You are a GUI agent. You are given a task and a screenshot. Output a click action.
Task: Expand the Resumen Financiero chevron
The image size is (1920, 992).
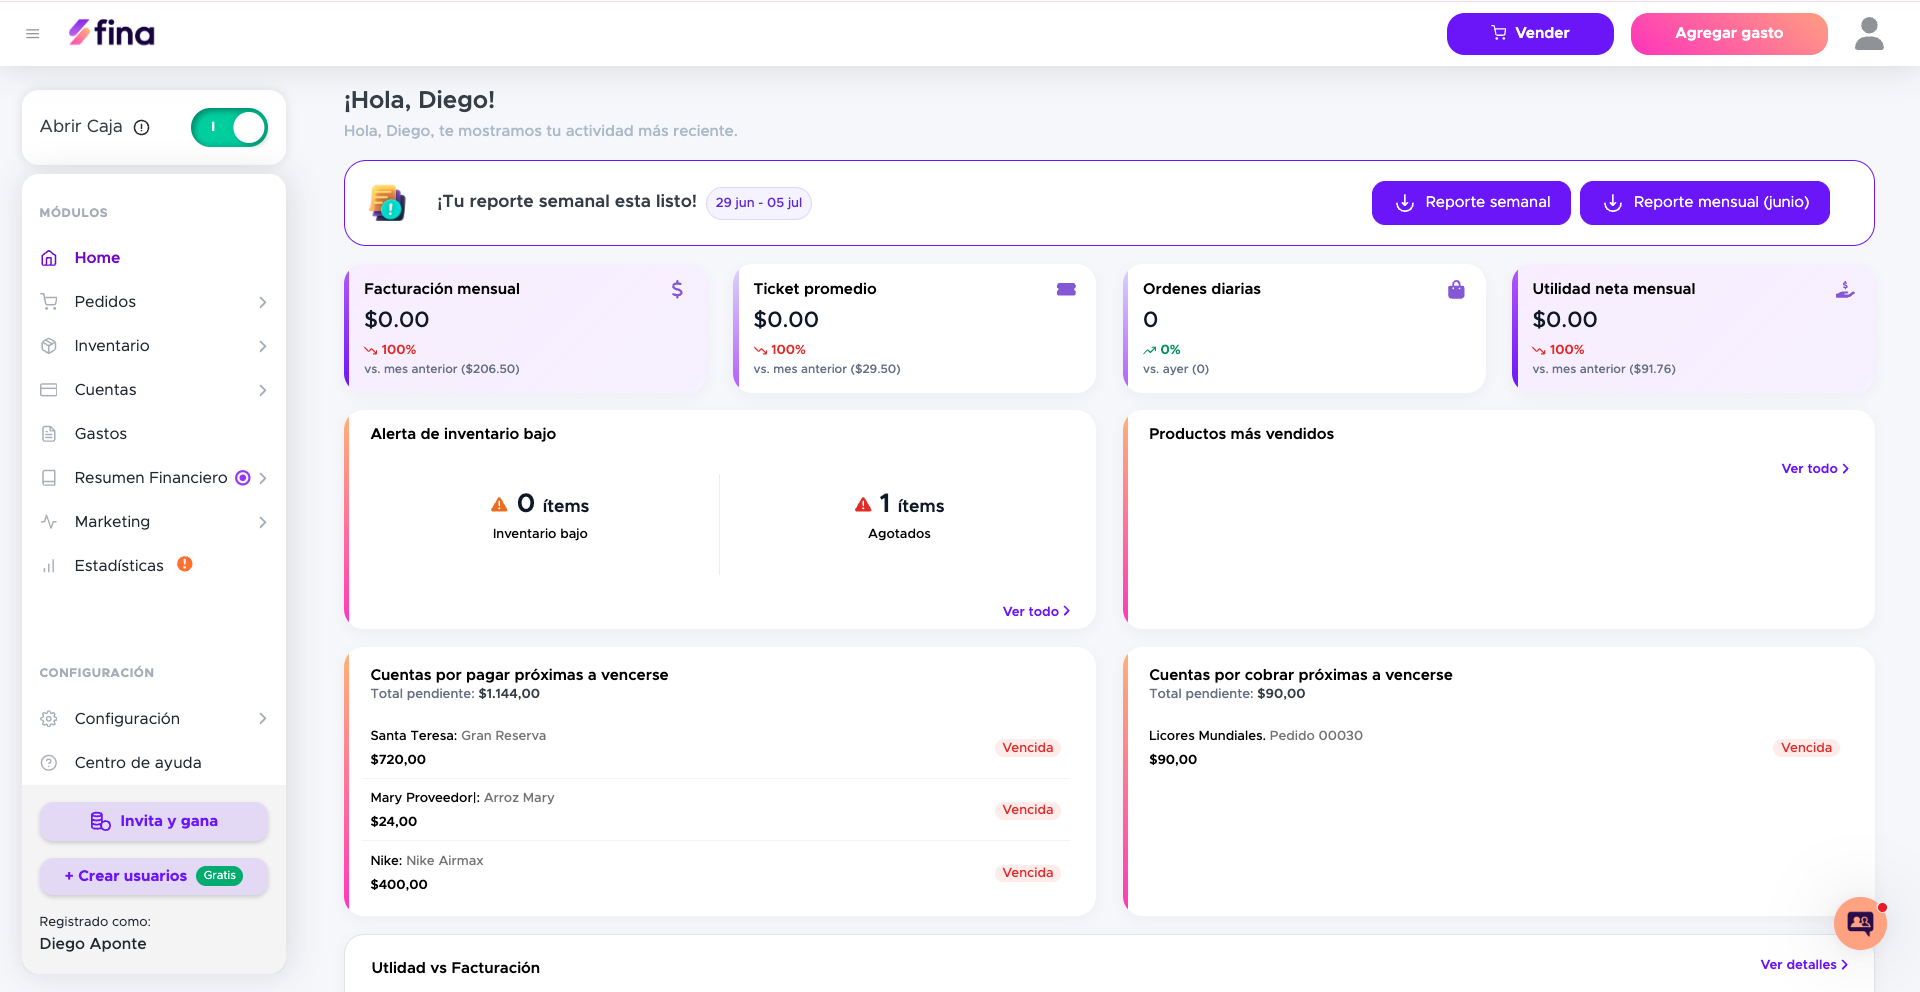tap(263, 478)
